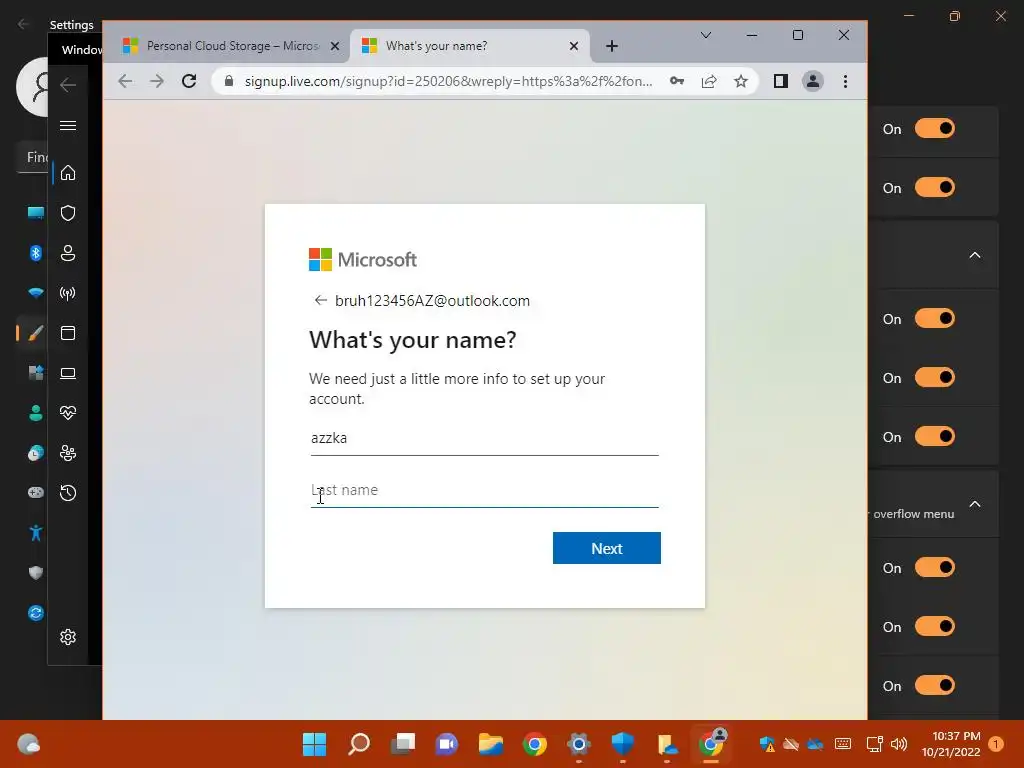Click the Find a setting search box
This screenshot has height=768, width=1024.
[x=32, y=157]
